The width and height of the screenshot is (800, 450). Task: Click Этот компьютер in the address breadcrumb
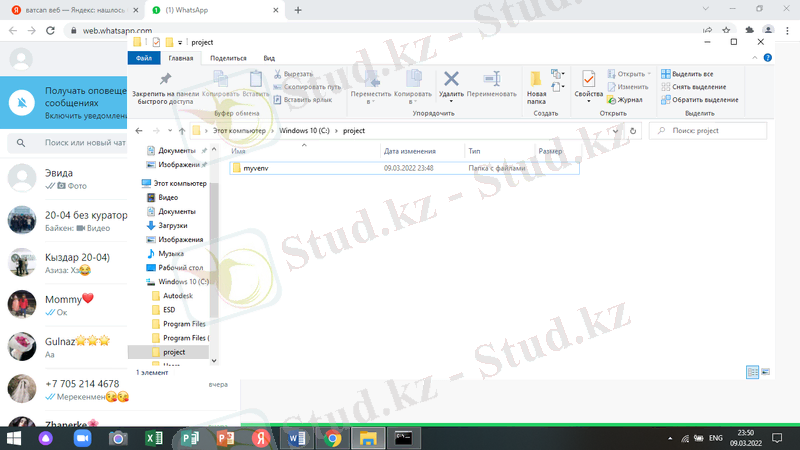pos(239,131)
